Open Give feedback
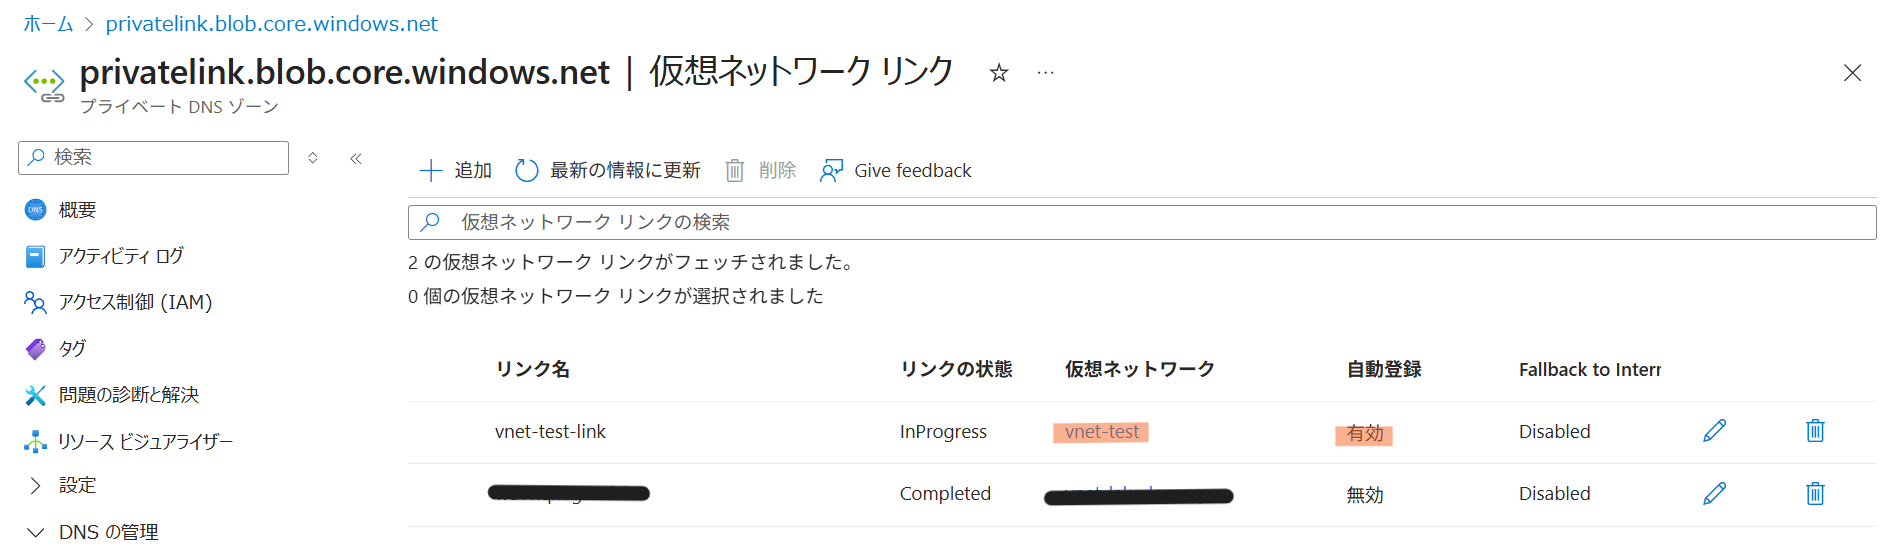Screen dimensions: 1887x558 click(x=896, y=171)
